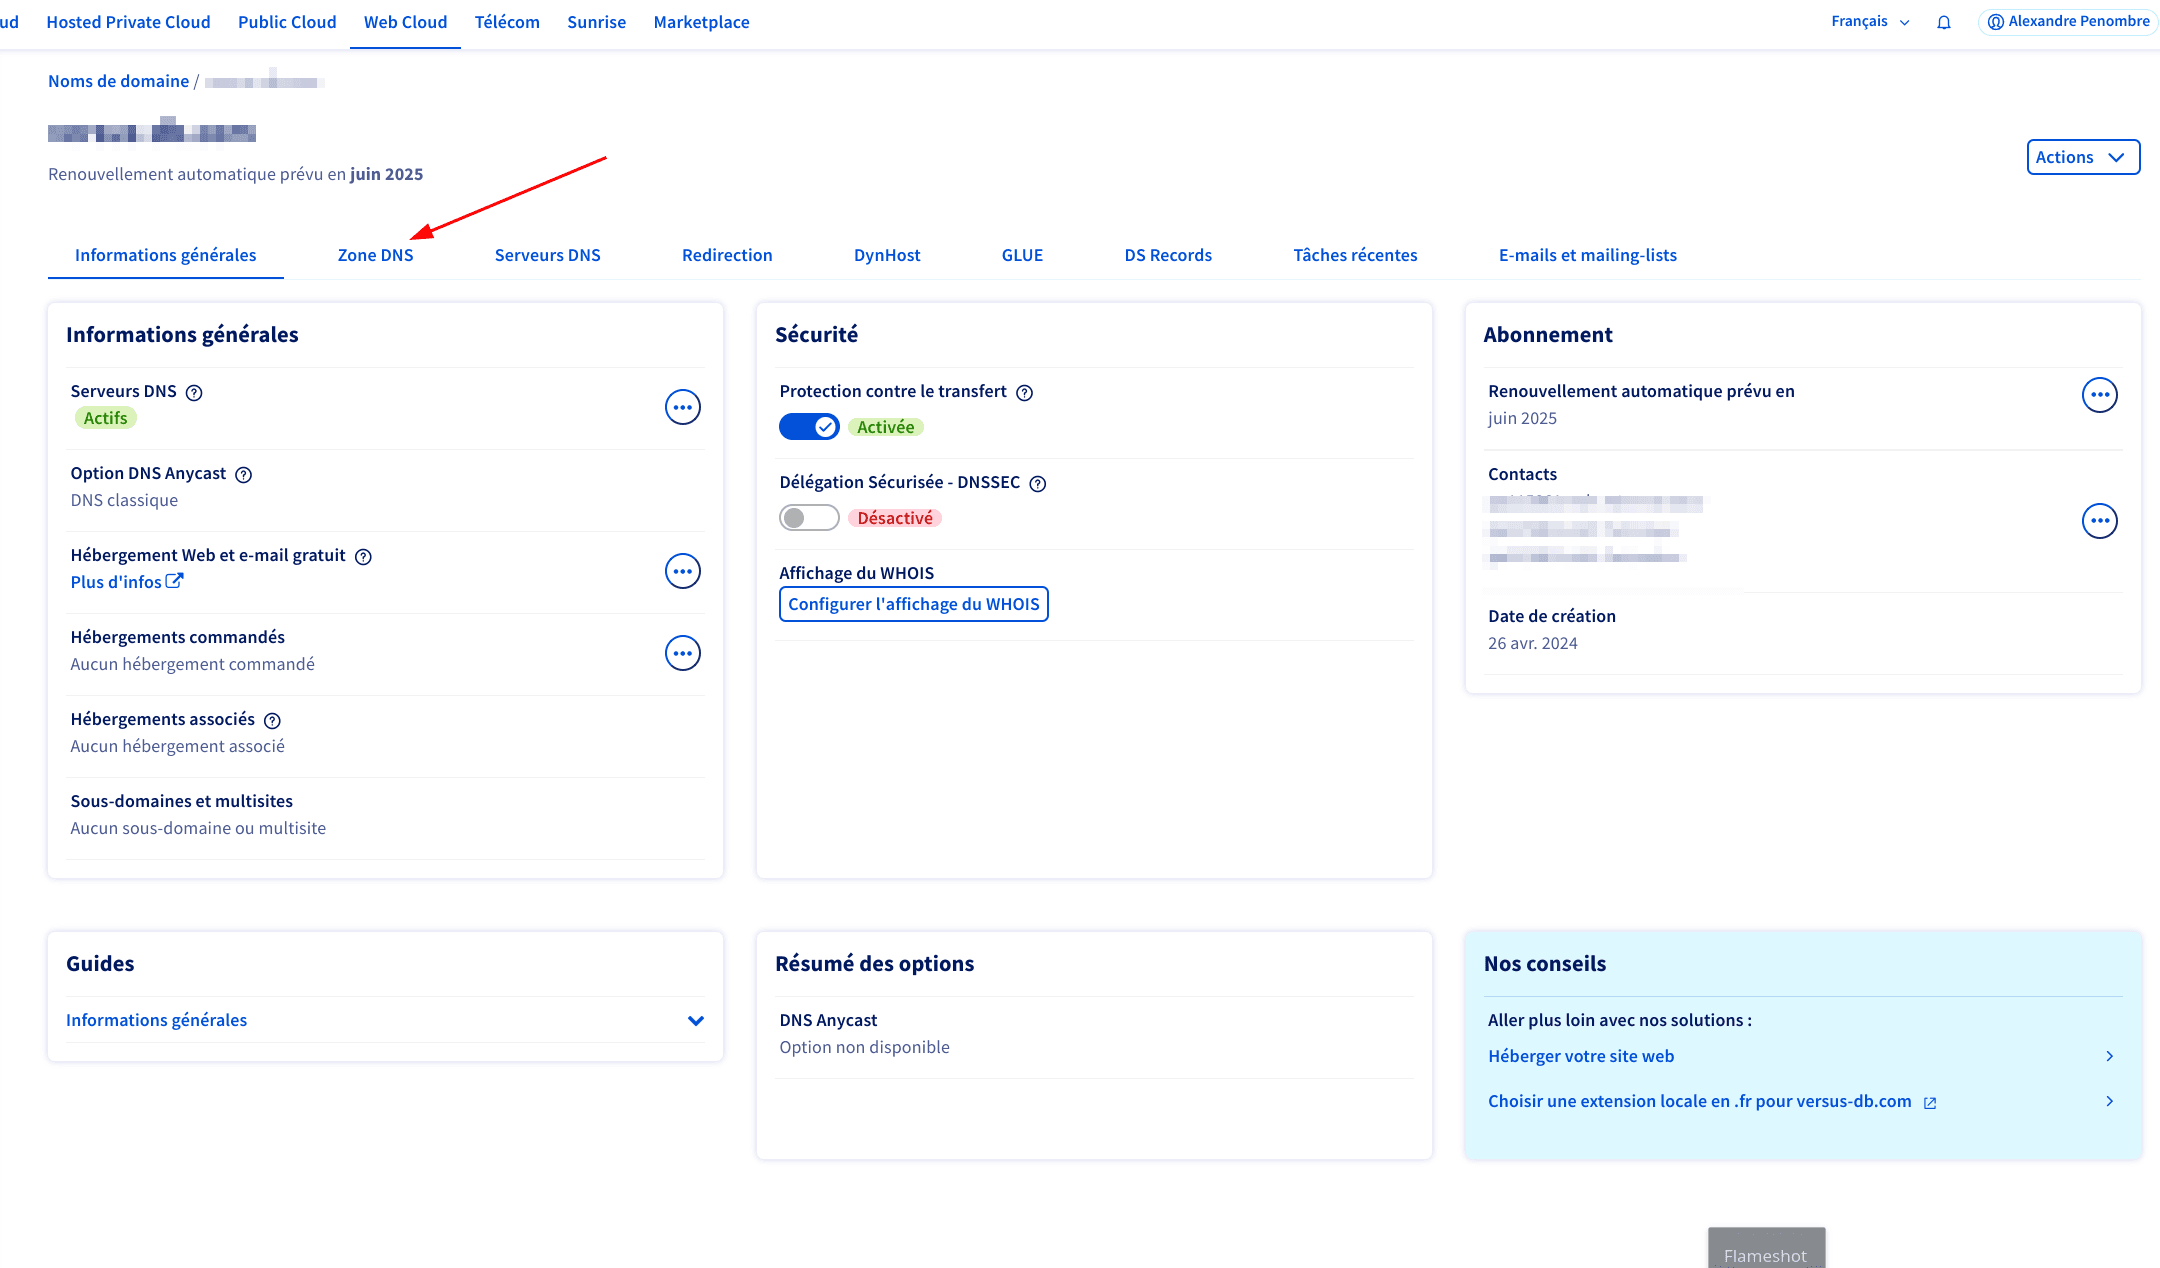The width and height of the screenshot is (2160, 1268).
Task: Open the notifications bell icon
Action: click(x=1944, y=22)
